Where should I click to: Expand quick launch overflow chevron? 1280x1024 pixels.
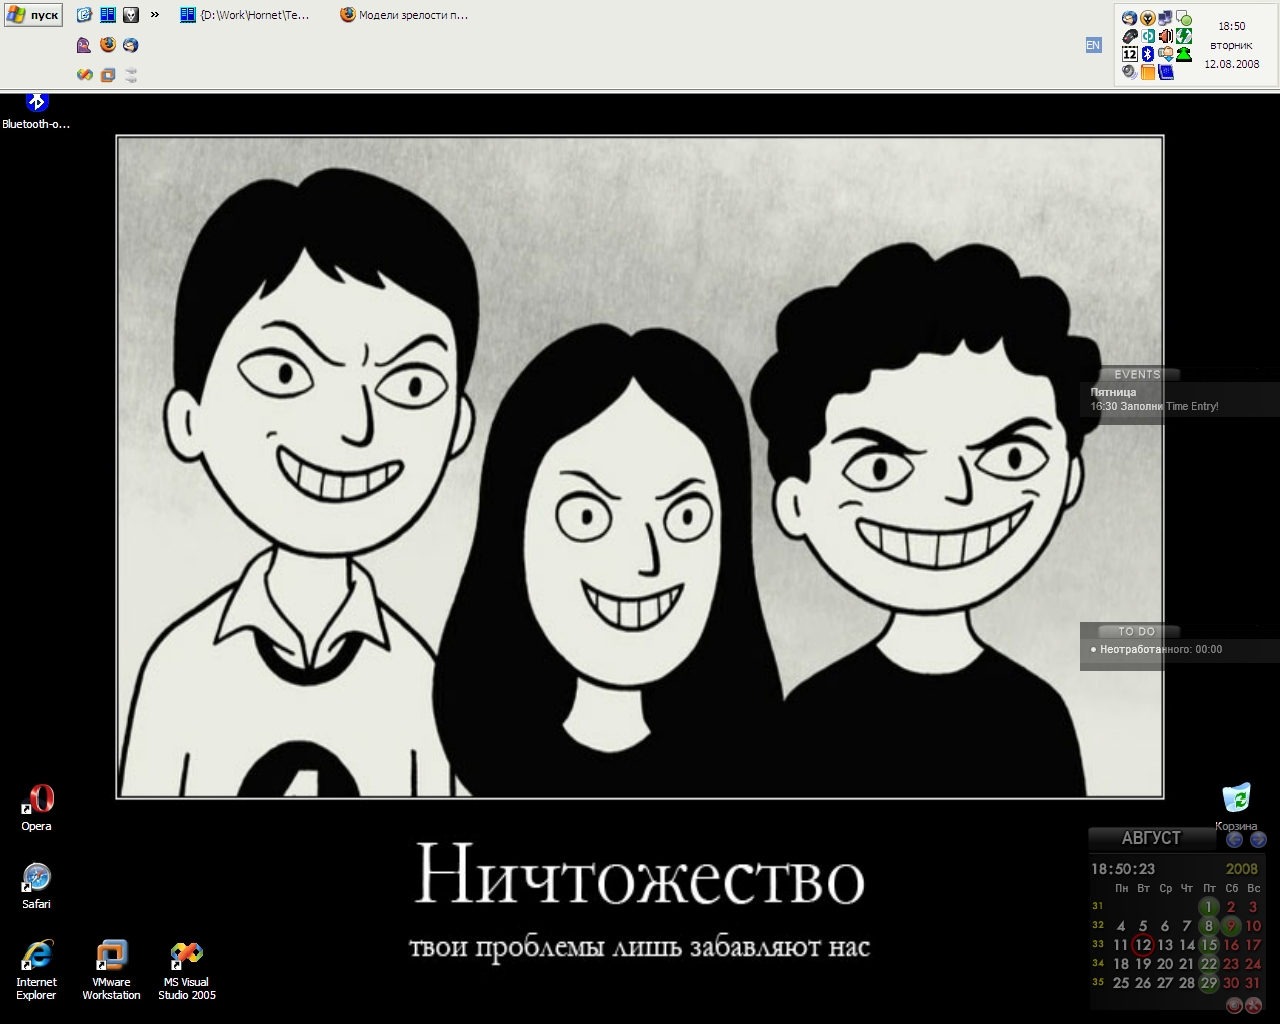(x=155, y=15)
